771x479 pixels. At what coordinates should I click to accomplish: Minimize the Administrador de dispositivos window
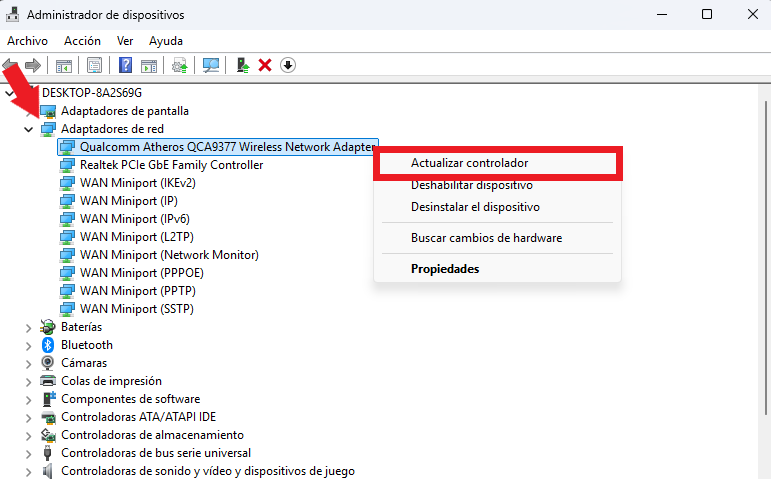(662, 14)
